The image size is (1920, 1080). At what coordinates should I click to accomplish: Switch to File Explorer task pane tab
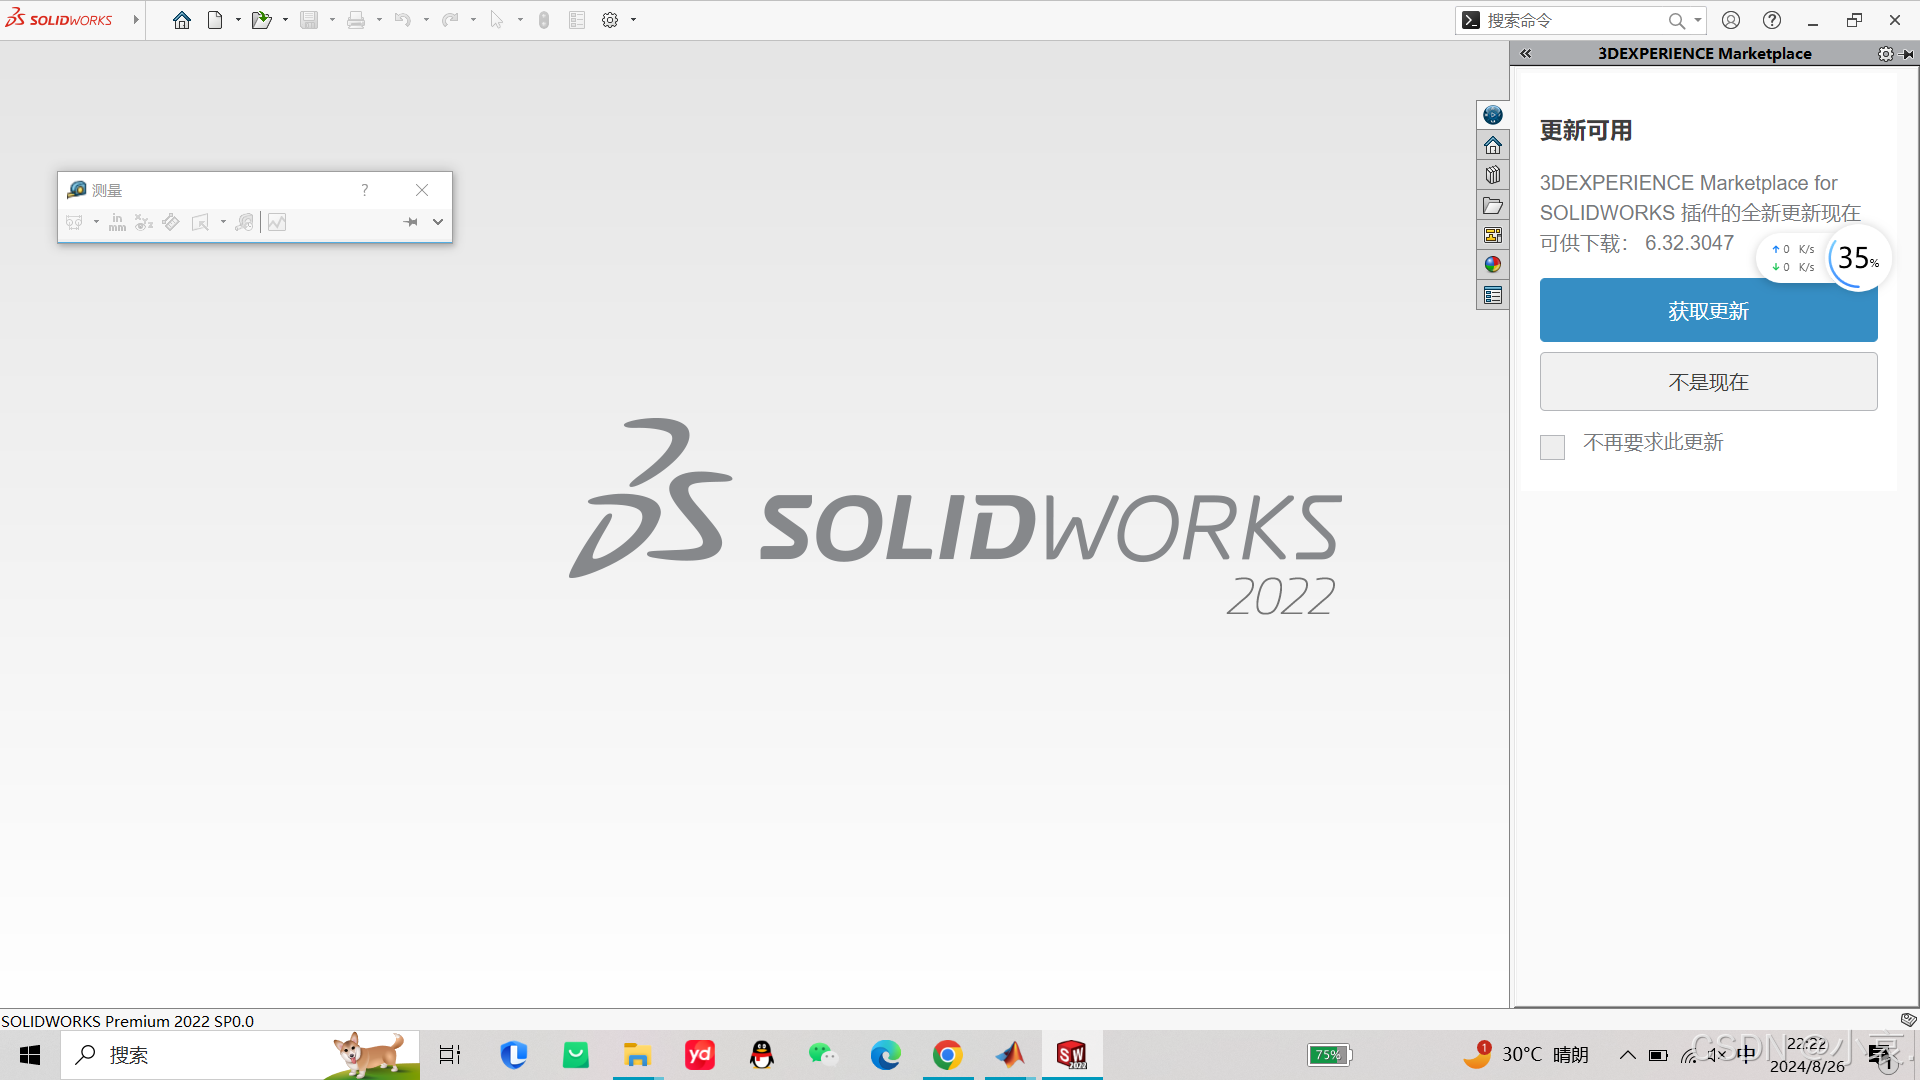click(x=1493, y=205)
